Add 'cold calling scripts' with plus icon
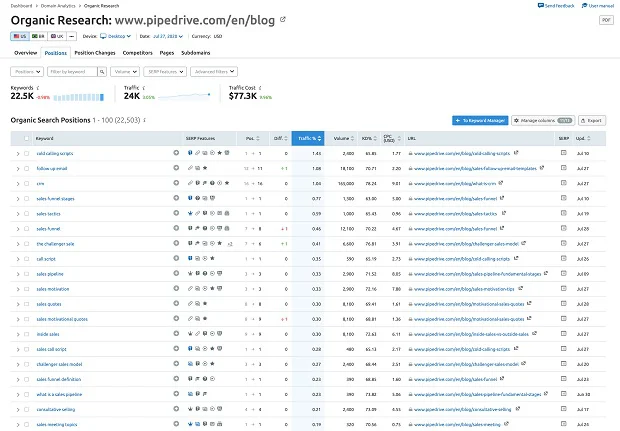The width and height of the screenshot is (620, 431). coord(176,153)
